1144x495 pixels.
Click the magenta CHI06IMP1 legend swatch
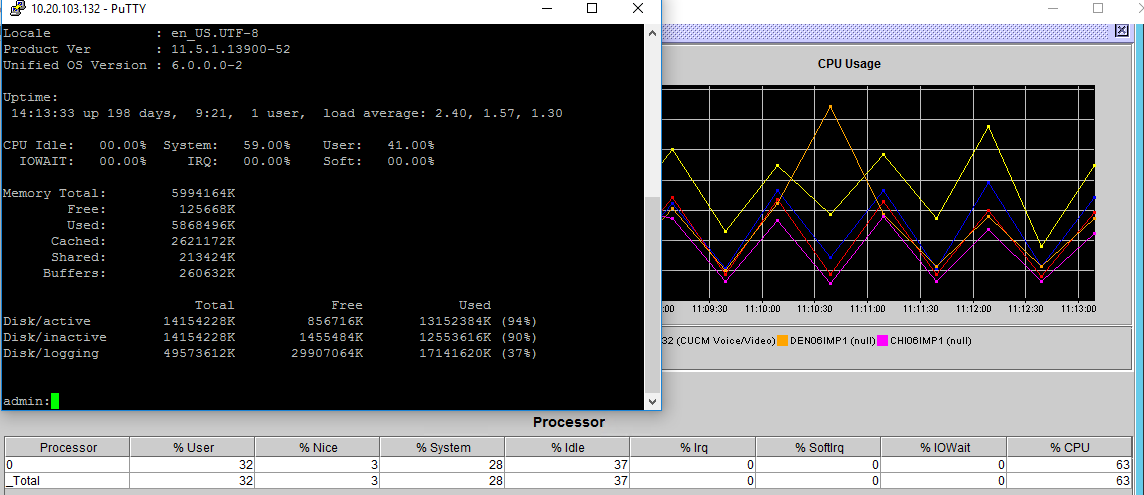pyautogui.click(x=883, y=341)
